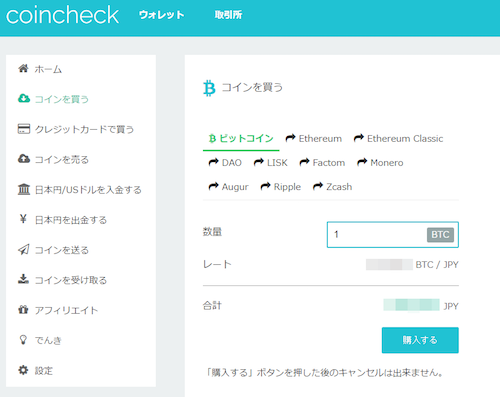
Task: Click the arrow icon beside DAO
Action: [x=213, y=162]
